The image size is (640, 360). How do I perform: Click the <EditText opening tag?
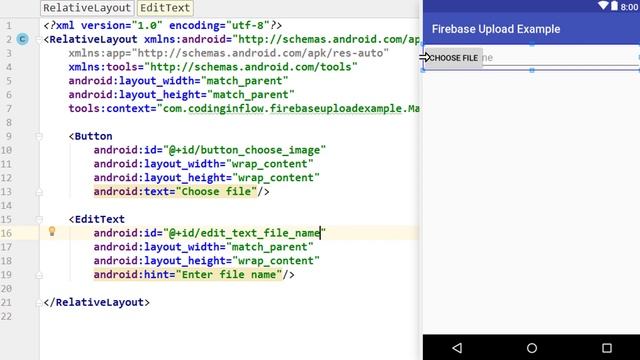[97, 219]
